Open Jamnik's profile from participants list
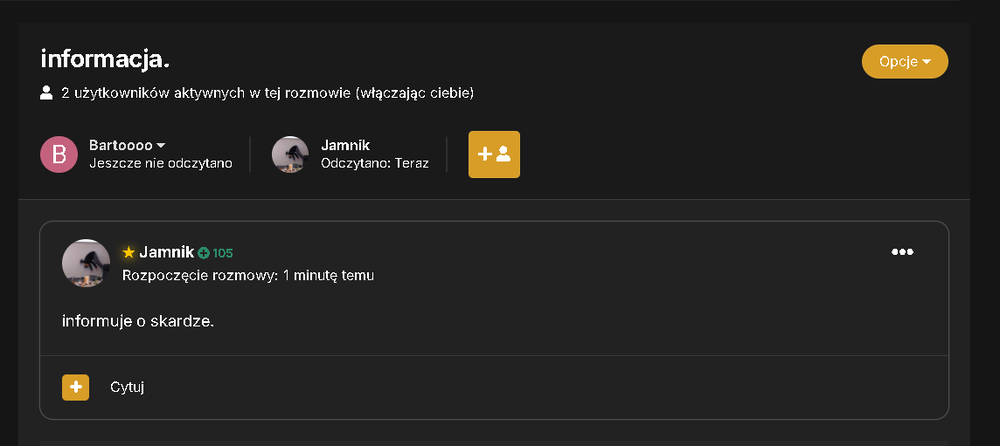The width and height of the screenshot is (1000, 446). [346, 145]
